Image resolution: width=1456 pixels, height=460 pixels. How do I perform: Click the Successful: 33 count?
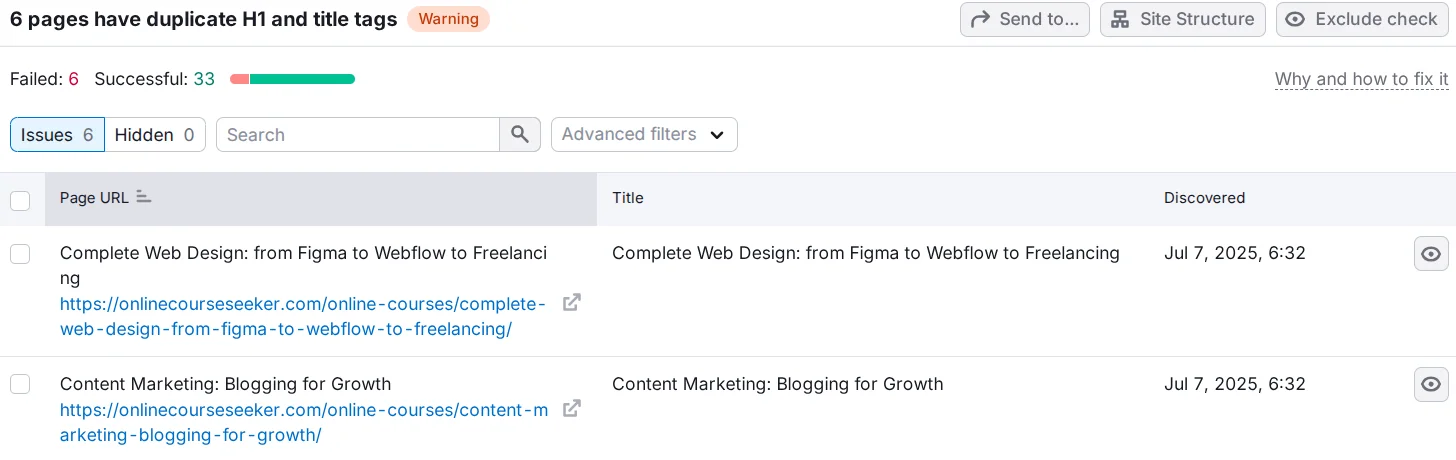tap(154, 79)
